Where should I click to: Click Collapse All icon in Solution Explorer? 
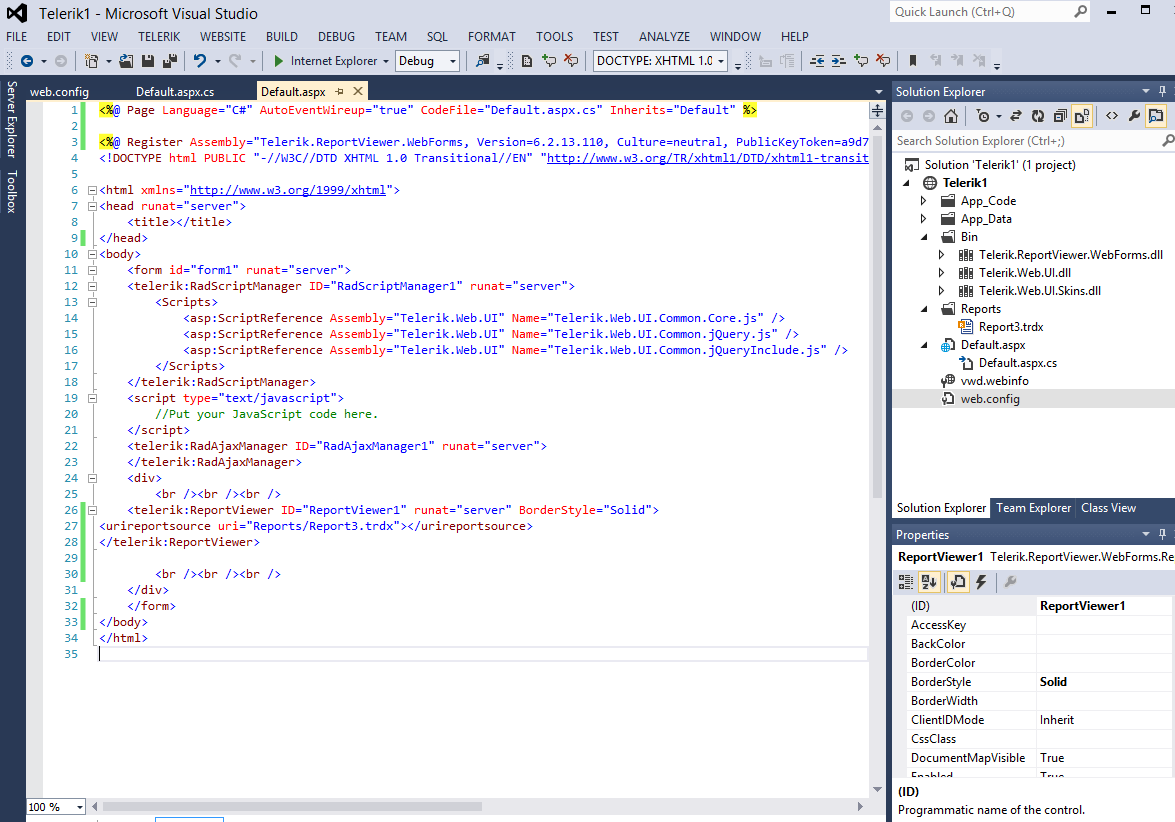pos(1059,116)
